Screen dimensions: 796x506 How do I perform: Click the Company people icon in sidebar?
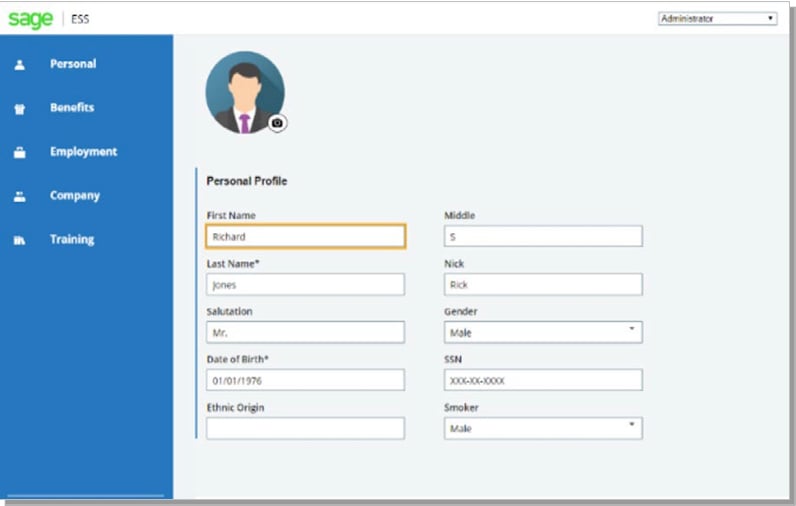click(20, 196)
